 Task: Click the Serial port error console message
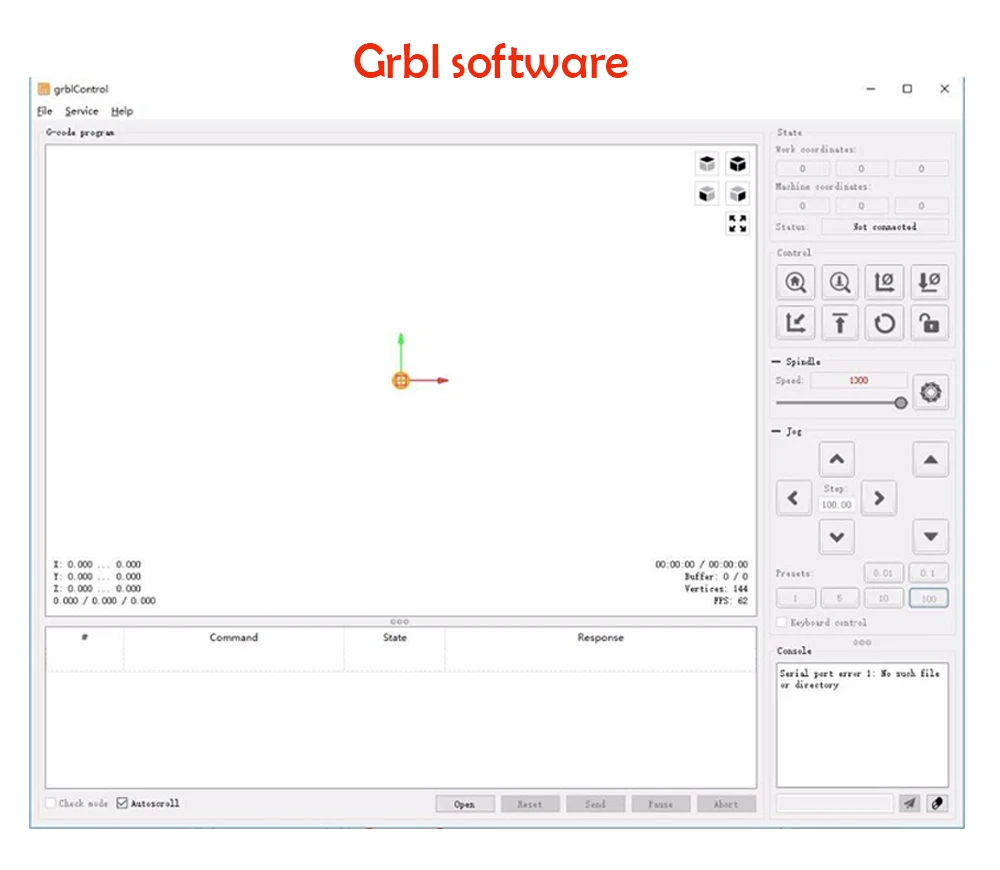(x=859, y=679)
